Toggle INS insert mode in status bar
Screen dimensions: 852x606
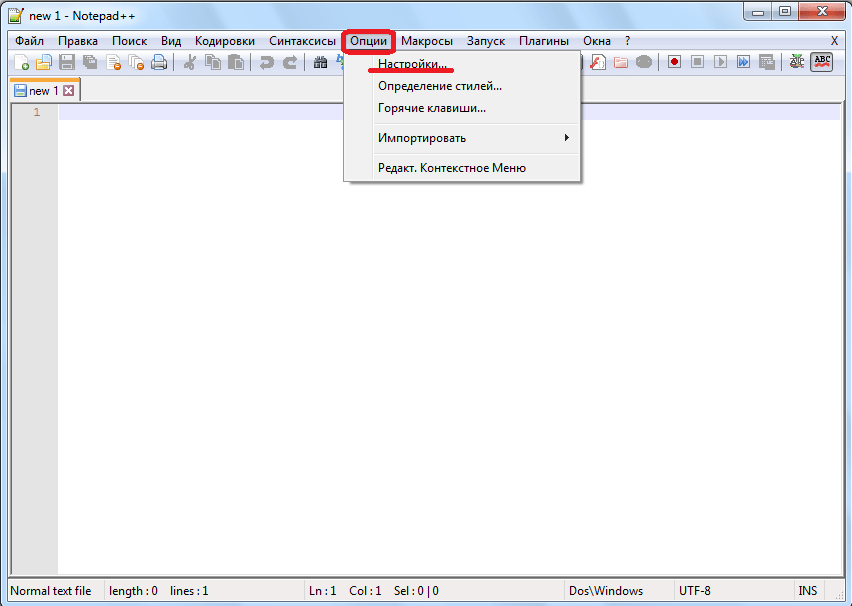click(x=808, y=591)
